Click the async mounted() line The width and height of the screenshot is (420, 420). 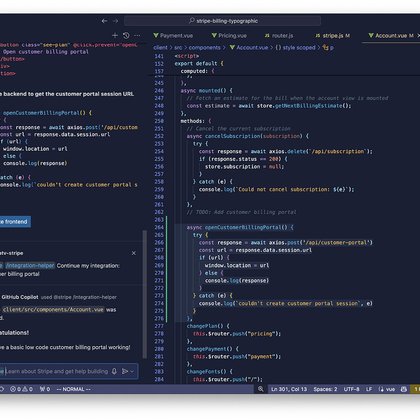pos(206,90)
